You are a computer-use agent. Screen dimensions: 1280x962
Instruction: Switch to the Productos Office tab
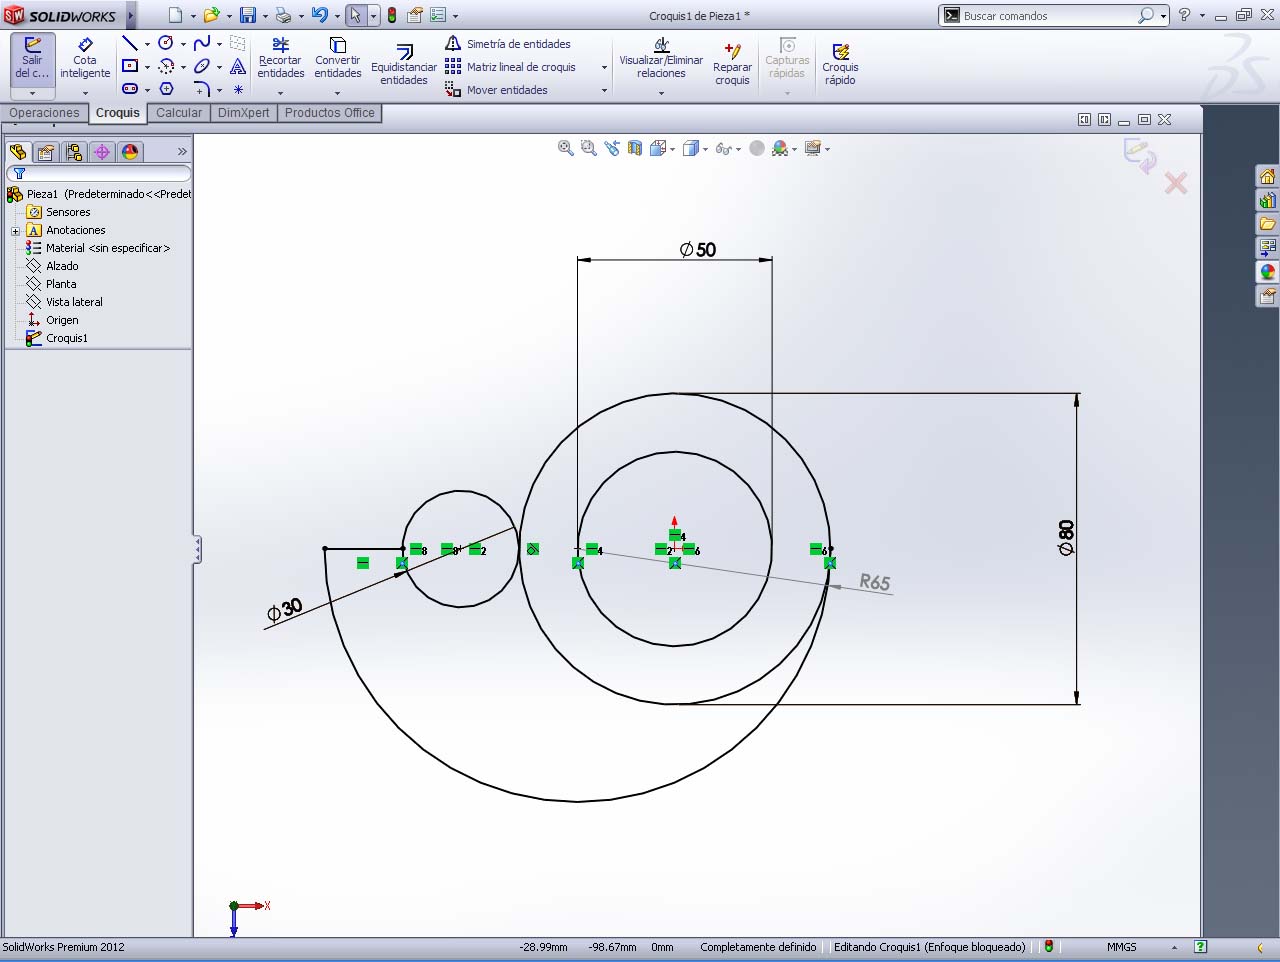330,113
